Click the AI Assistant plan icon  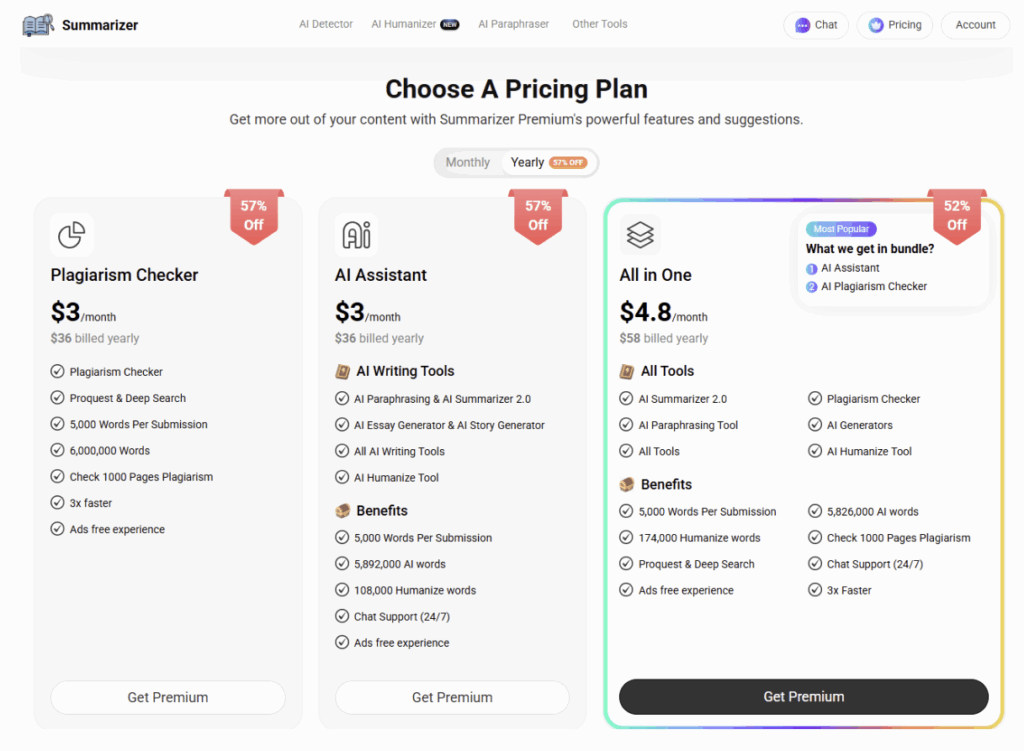(x=356, y=235)
